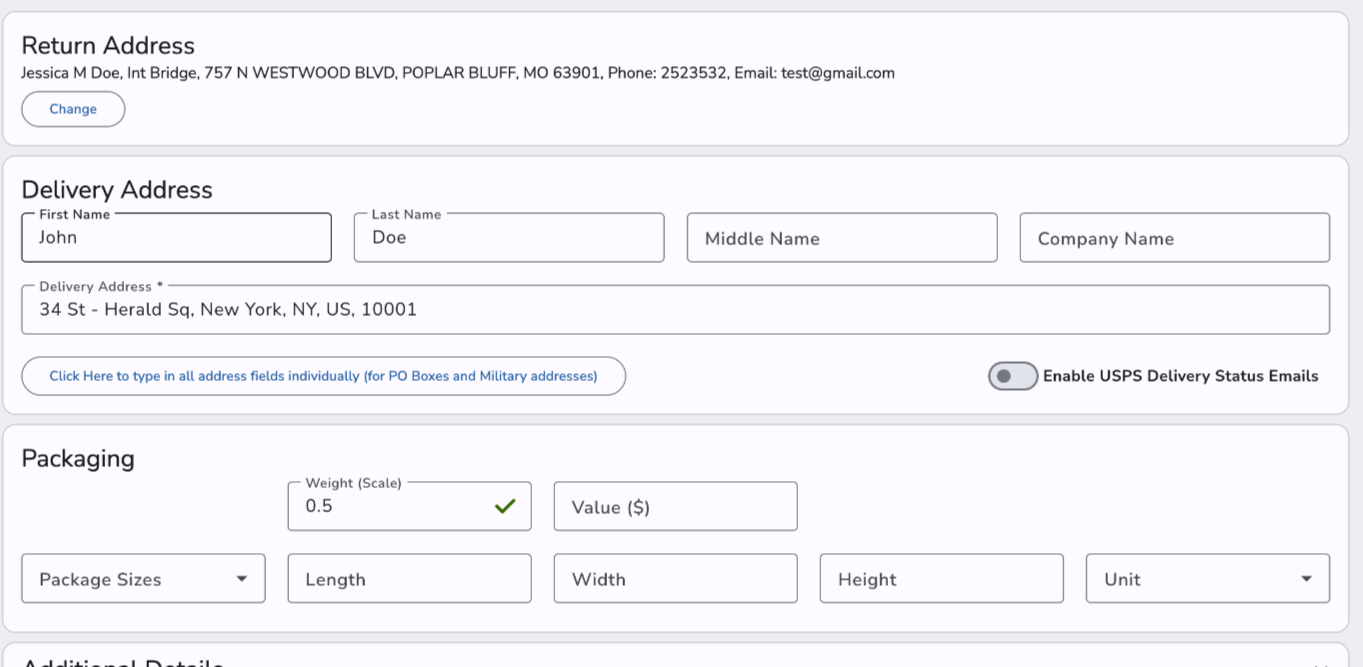Image resolution: width=1363 pixels, height=667 pixels.
Task: Click into the Middle Name field
Action: (841, 238)
